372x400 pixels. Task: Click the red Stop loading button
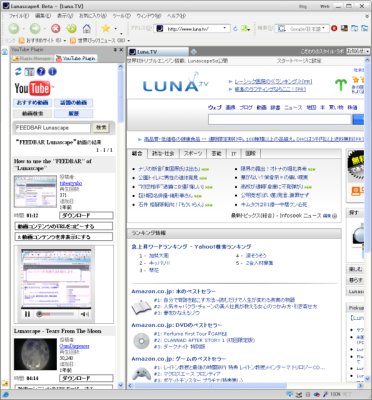[x=56, y=29]
